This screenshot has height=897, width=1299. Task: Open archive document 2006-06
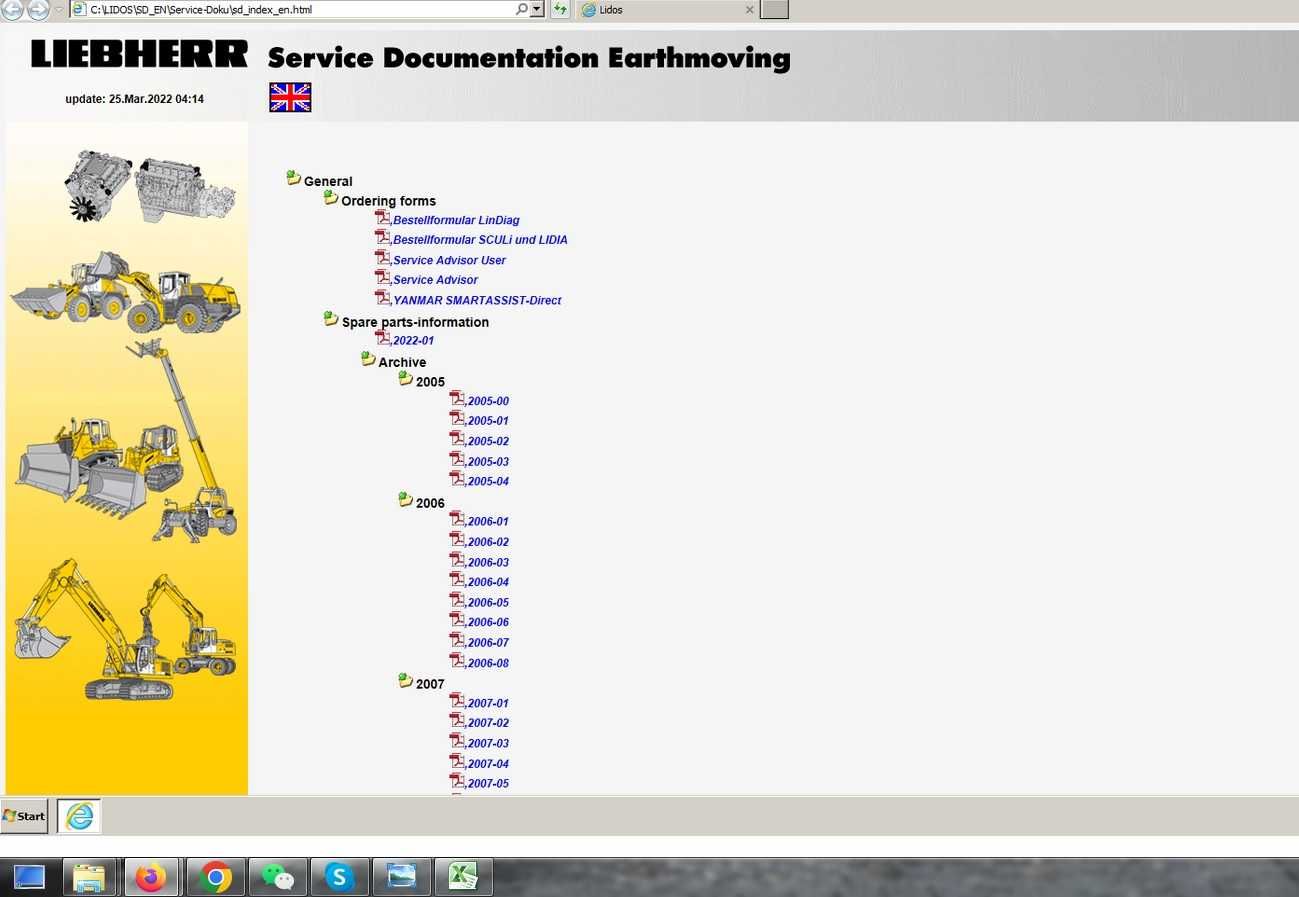click(488, 622)
